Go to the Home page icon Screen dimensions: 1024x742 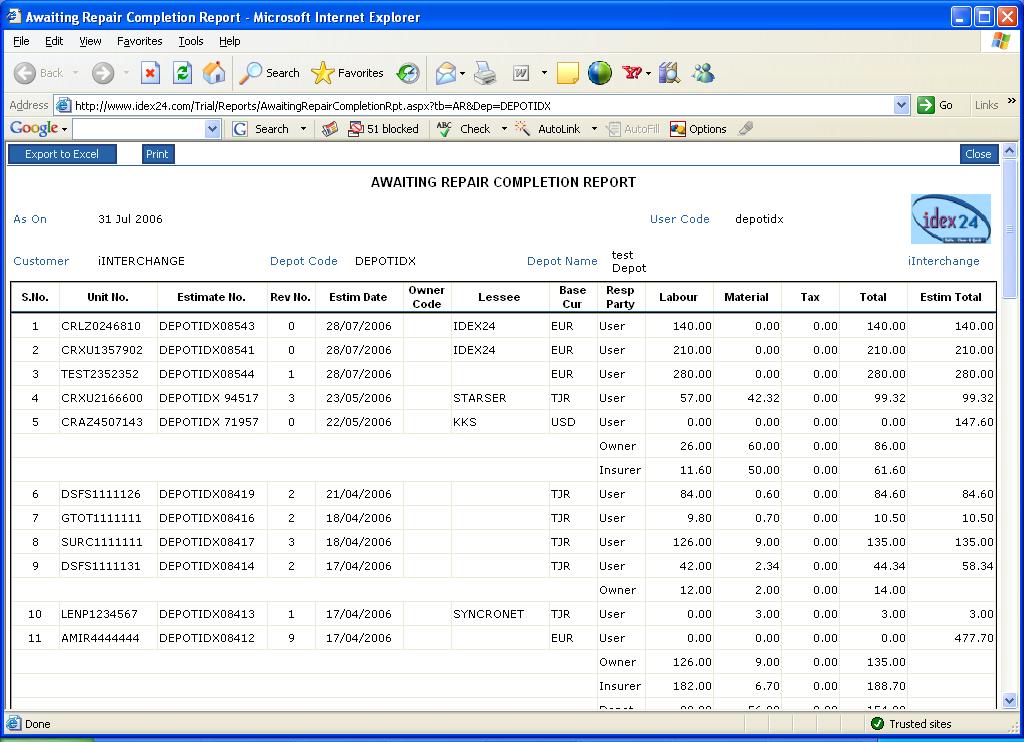[213, 73]
